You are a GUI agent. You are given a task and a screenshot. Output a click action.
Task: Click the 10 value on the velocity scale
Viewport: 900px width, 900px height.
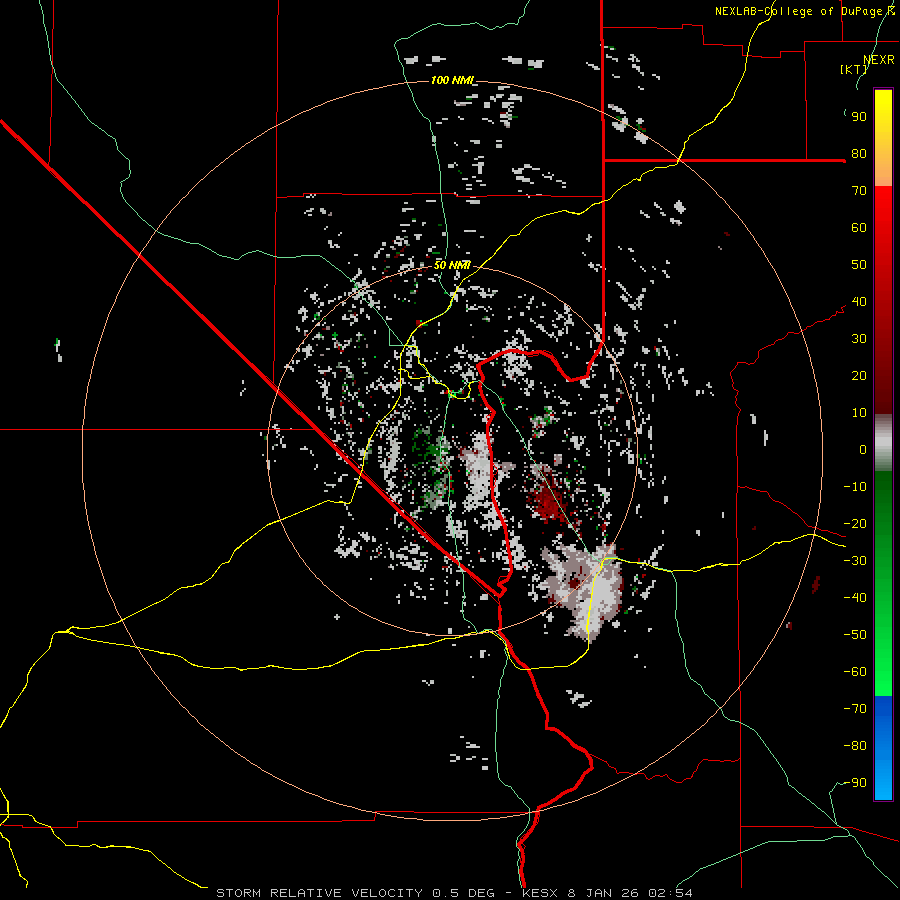[x=859, y=413]
